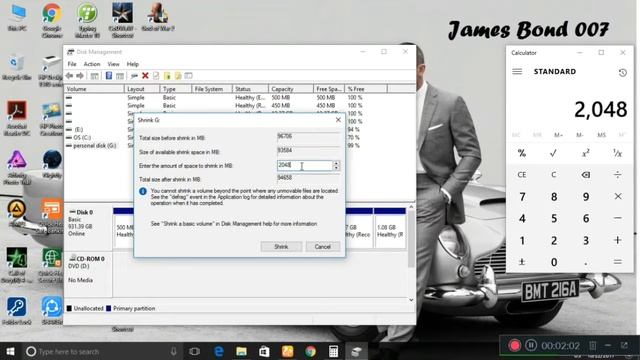Click the microphone icon in search box

[173, 351]
